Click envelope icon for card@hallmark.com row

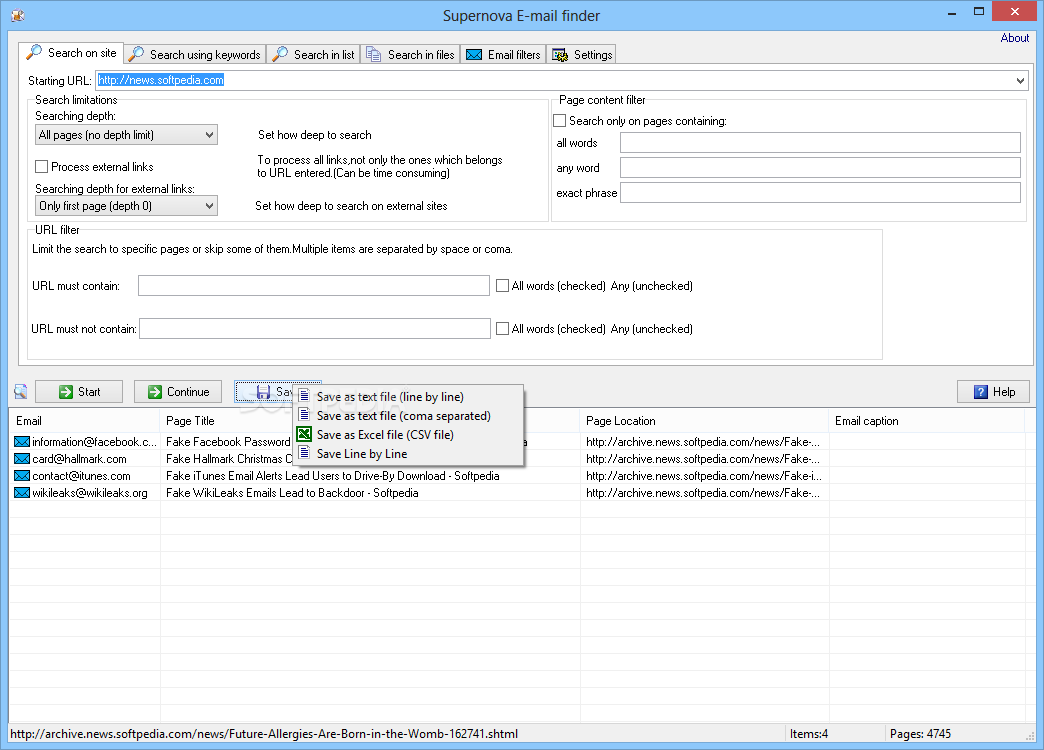click(22, 459)
